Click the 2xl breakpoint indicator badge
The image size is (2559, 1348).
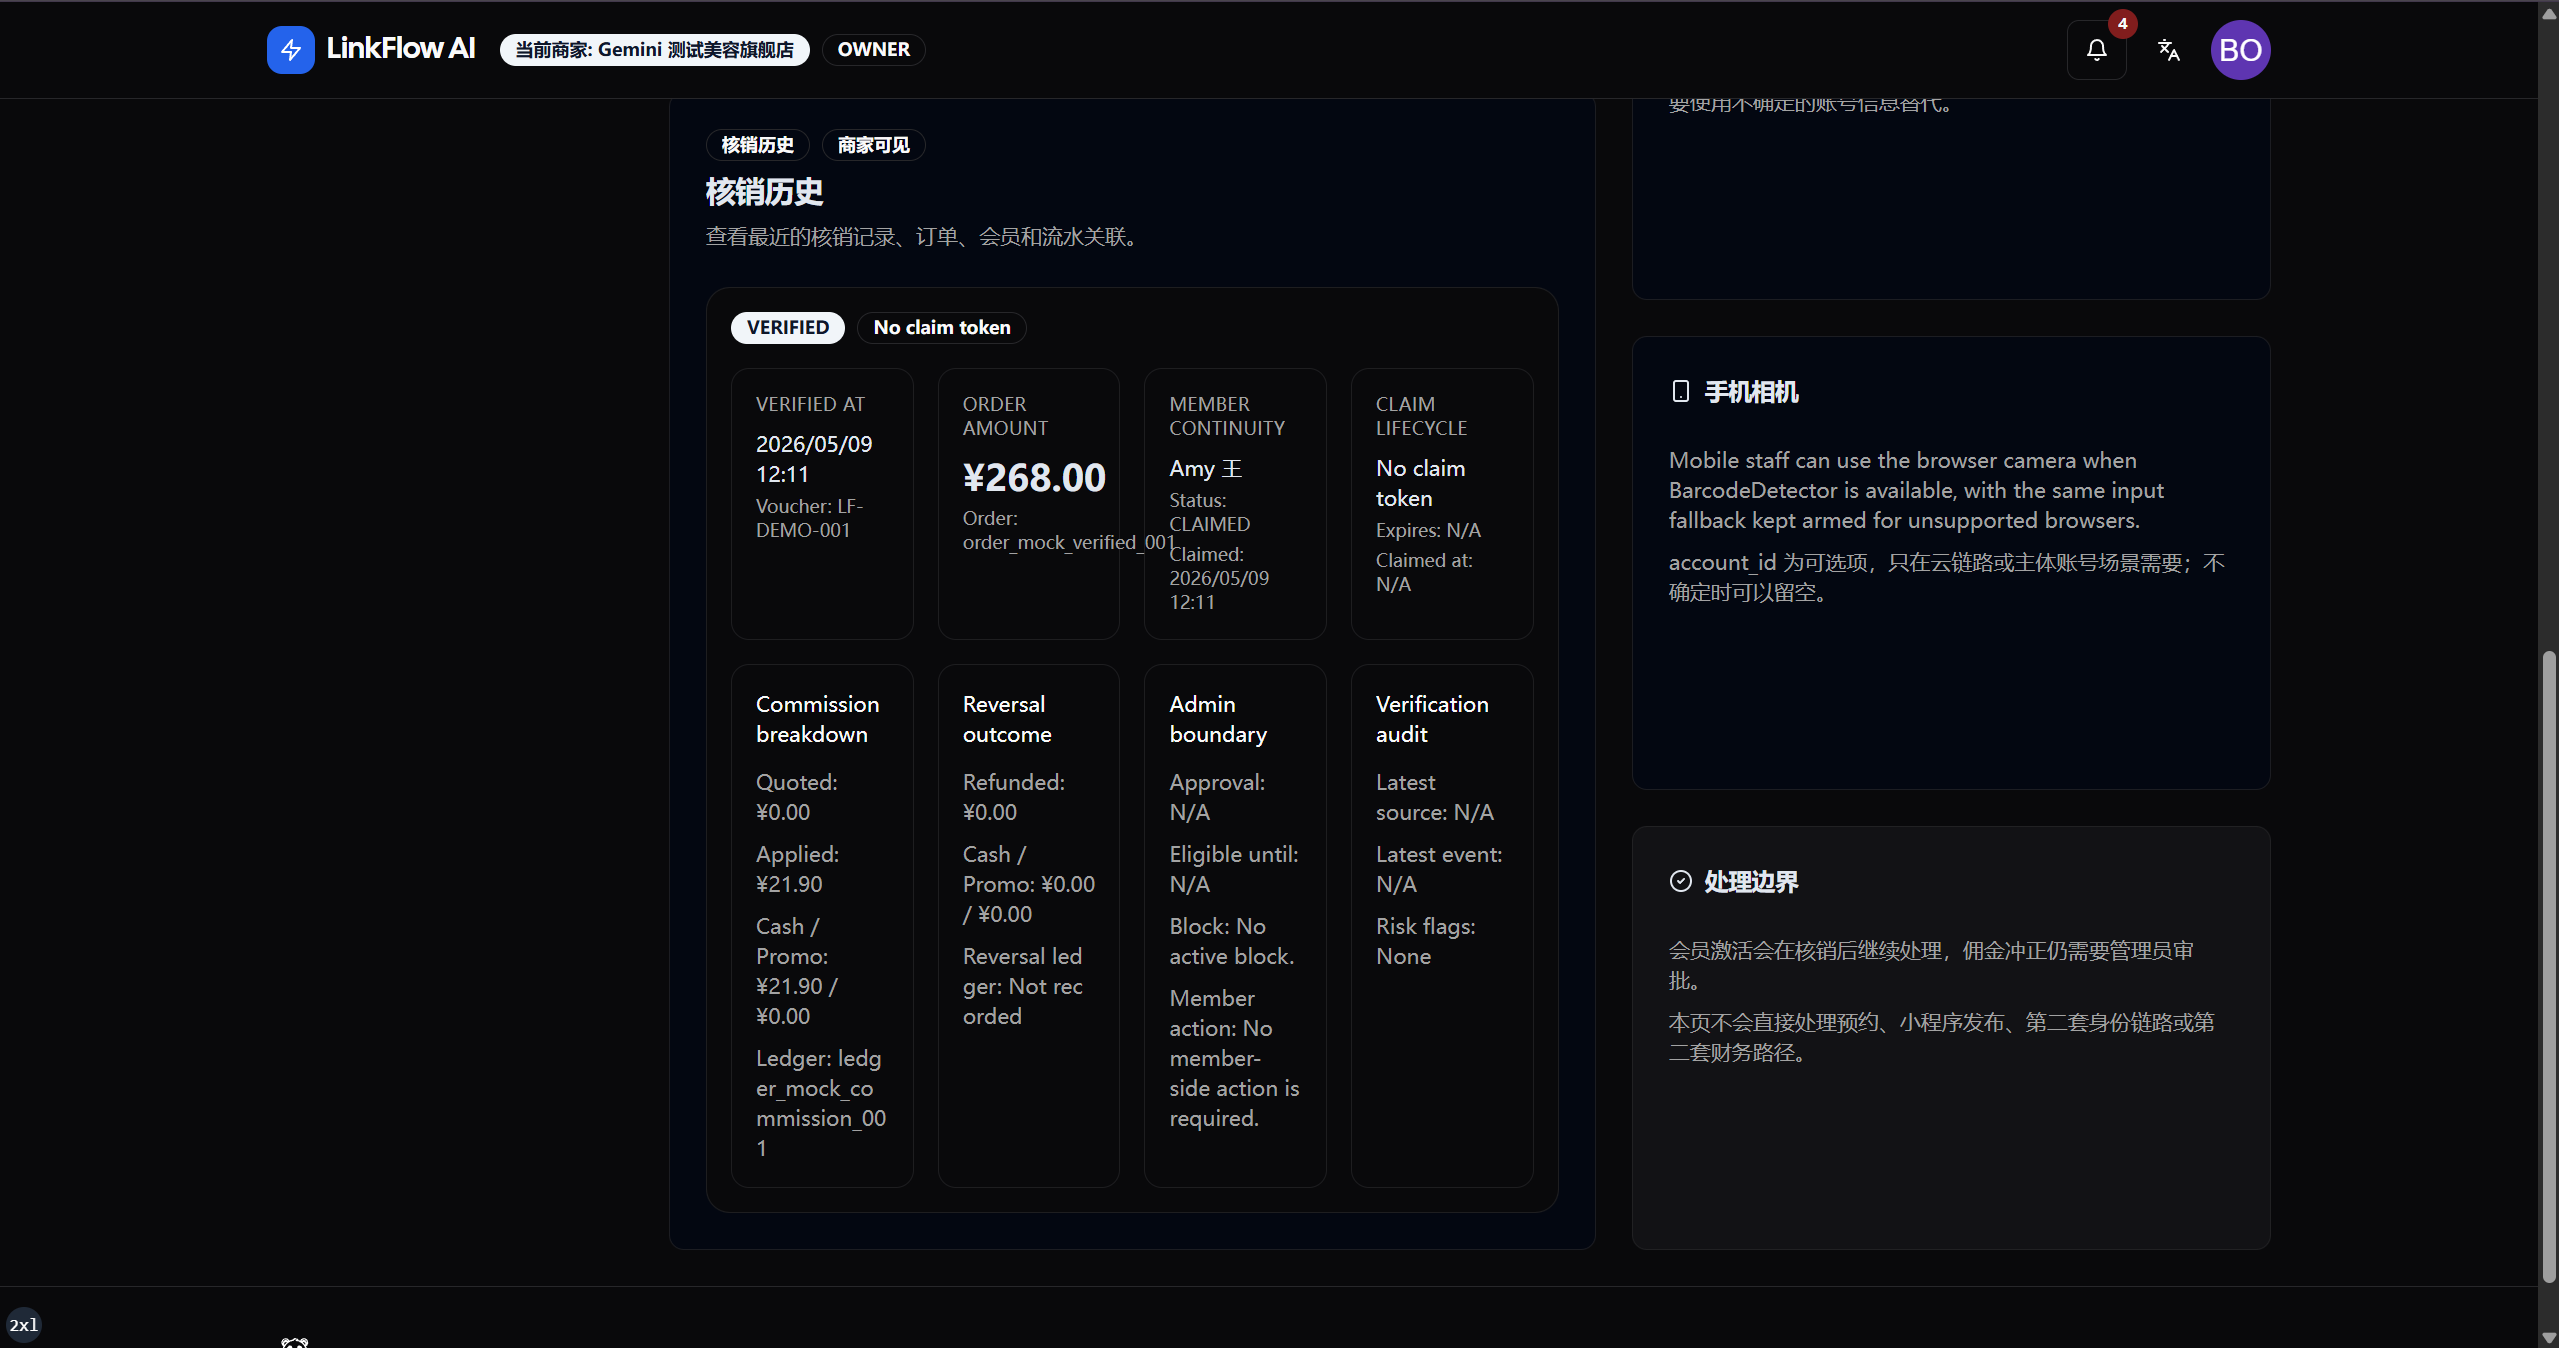23,1325
